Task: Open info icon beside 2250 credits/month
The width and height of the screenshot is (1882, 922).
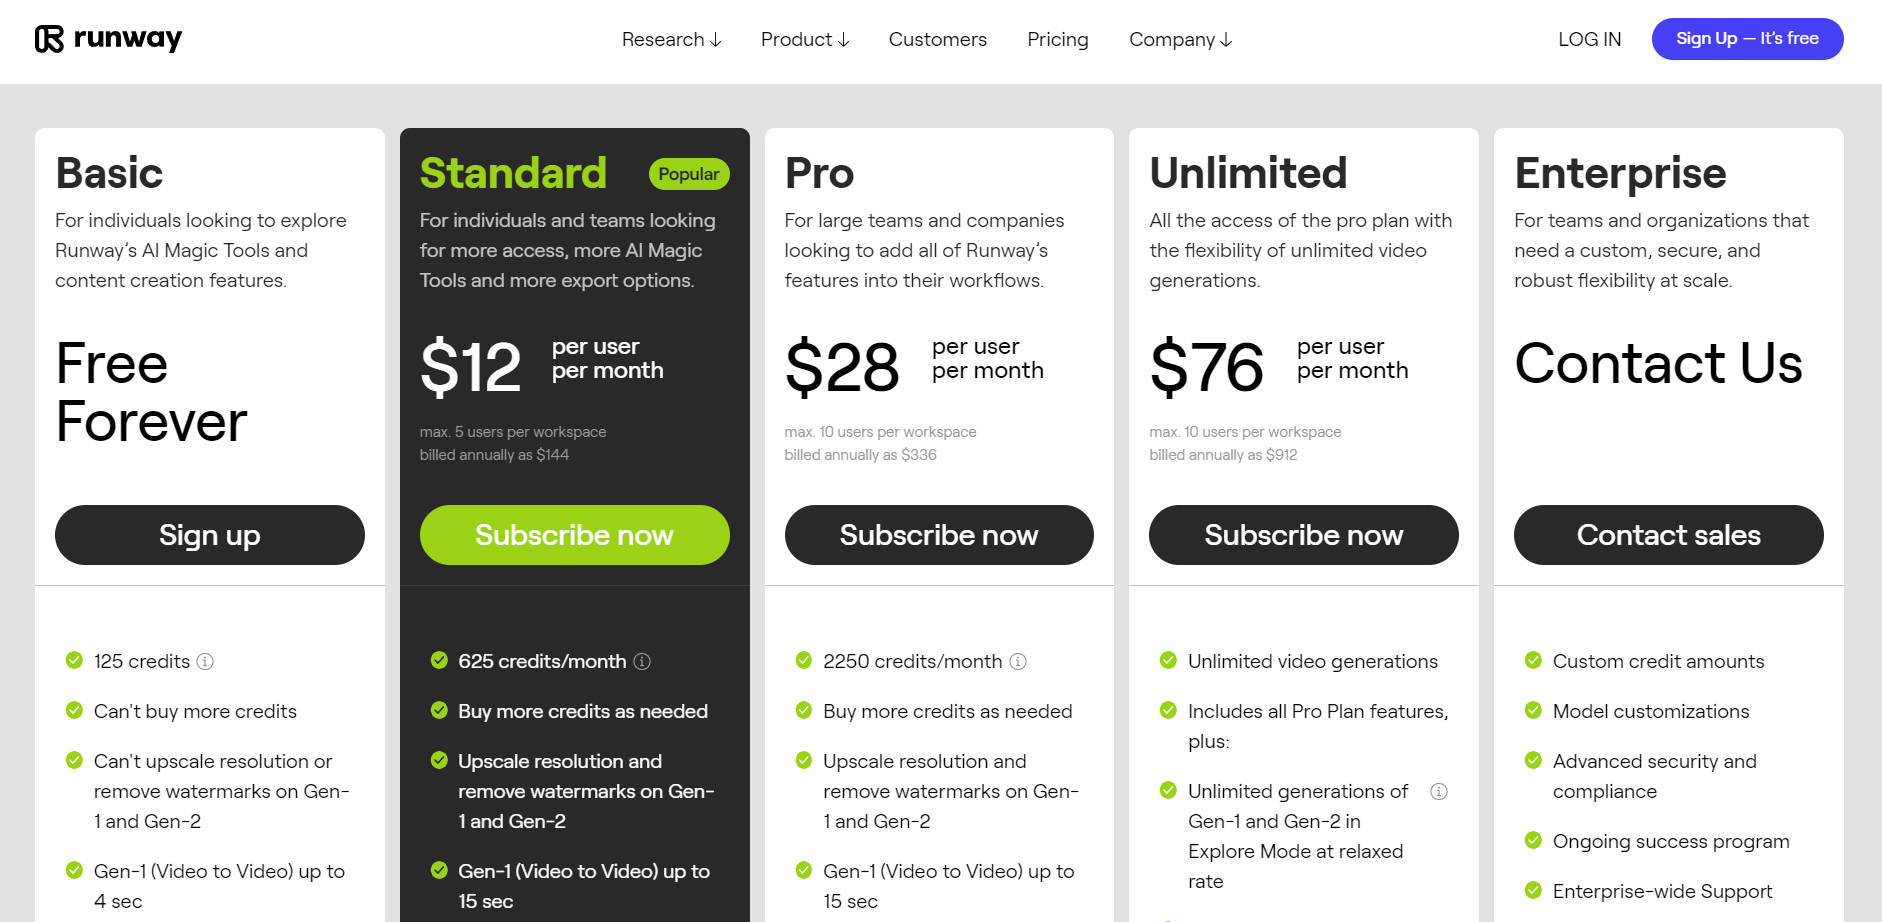Action: tap(1018, 661)
